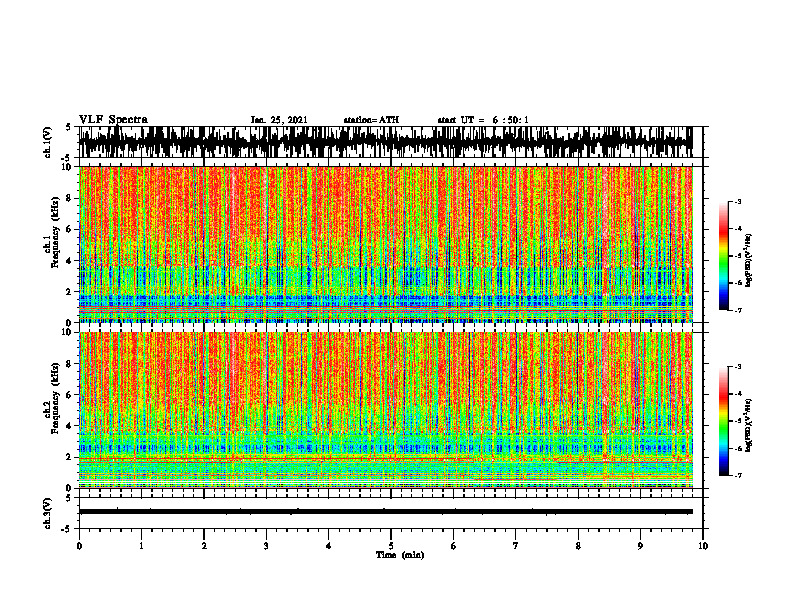Click the "ch.3(V)" axis label

tap(48, 513)
